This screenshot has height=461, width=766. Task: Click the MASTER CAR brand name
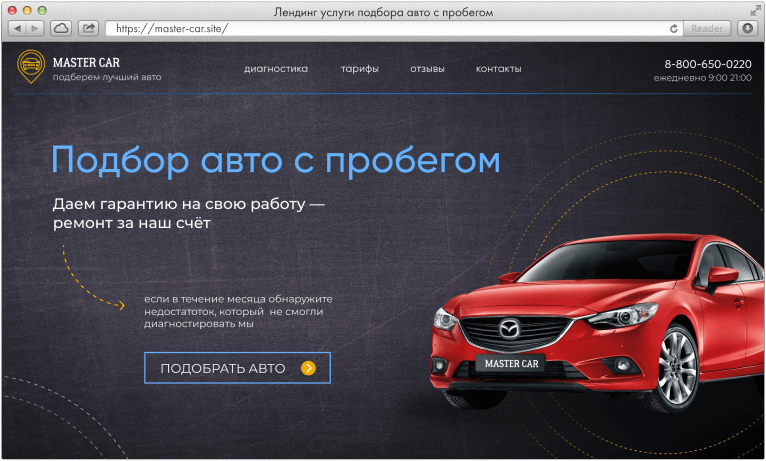86,63
